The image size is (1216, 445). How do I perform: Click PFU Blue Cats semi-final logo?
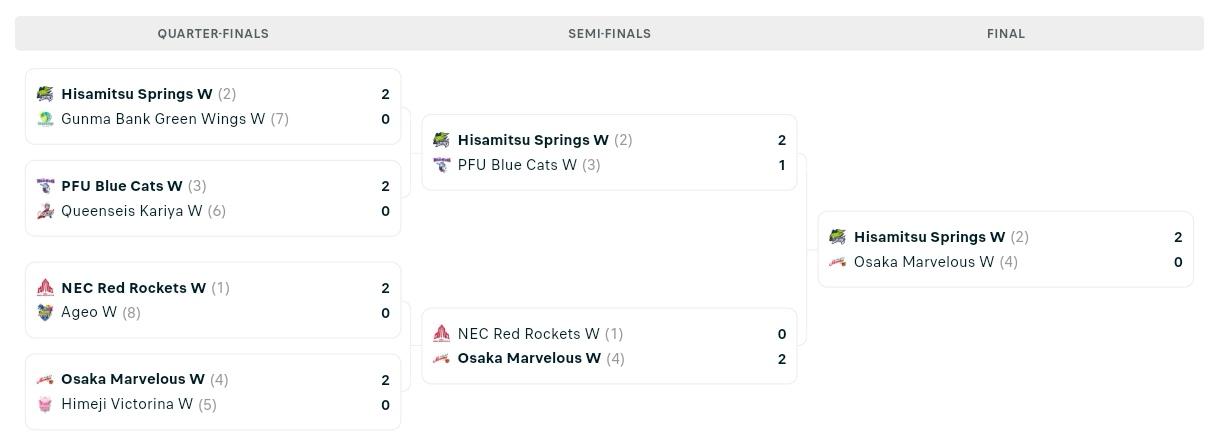click(x=441, y=165)
